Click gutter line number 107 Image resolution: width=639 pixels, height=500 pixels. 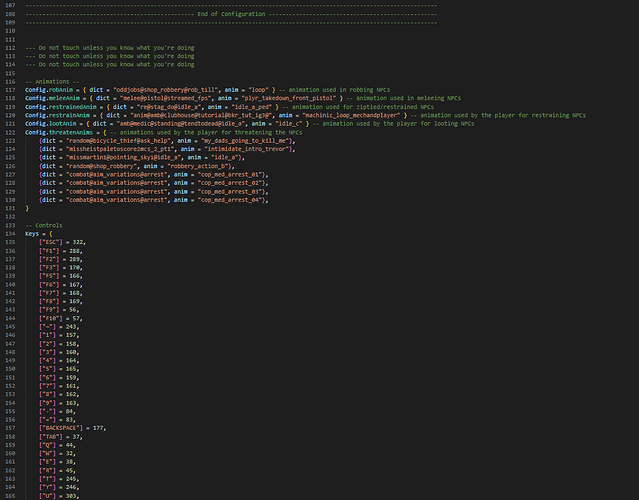[x=10, y=5]
